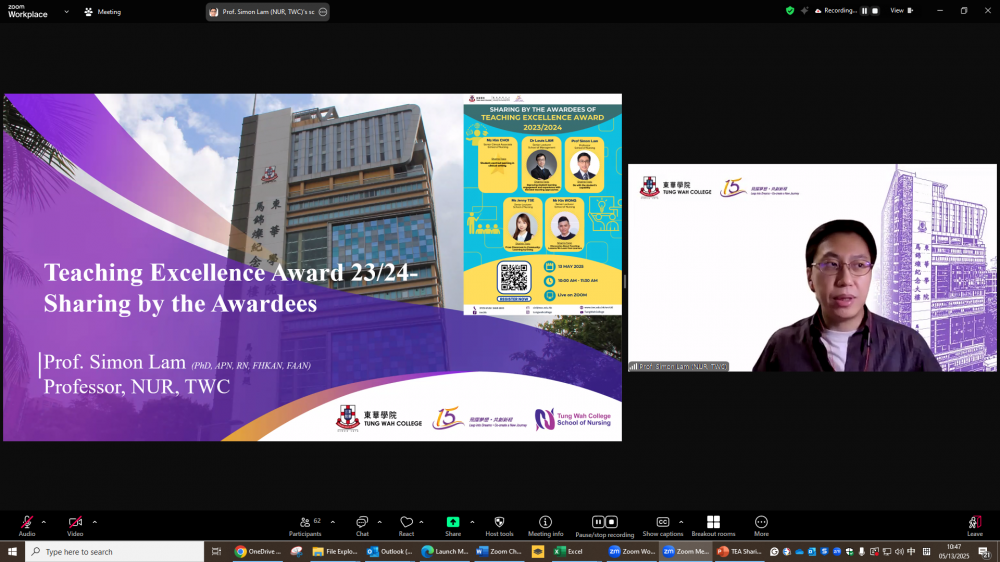
Task: Open the Windows Start menu
Action: [12, 551]
